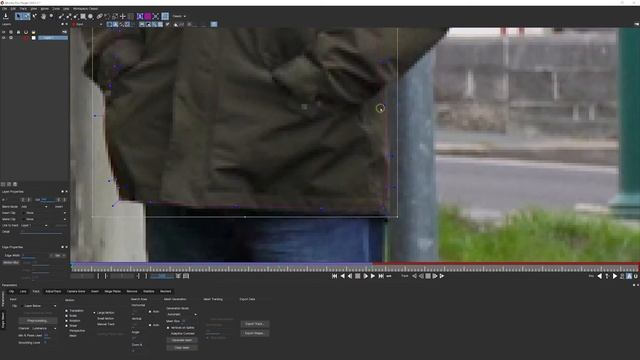640x360 pixels.
Task: Open the Blend Mode dropdown
Action: pos(34,207)
